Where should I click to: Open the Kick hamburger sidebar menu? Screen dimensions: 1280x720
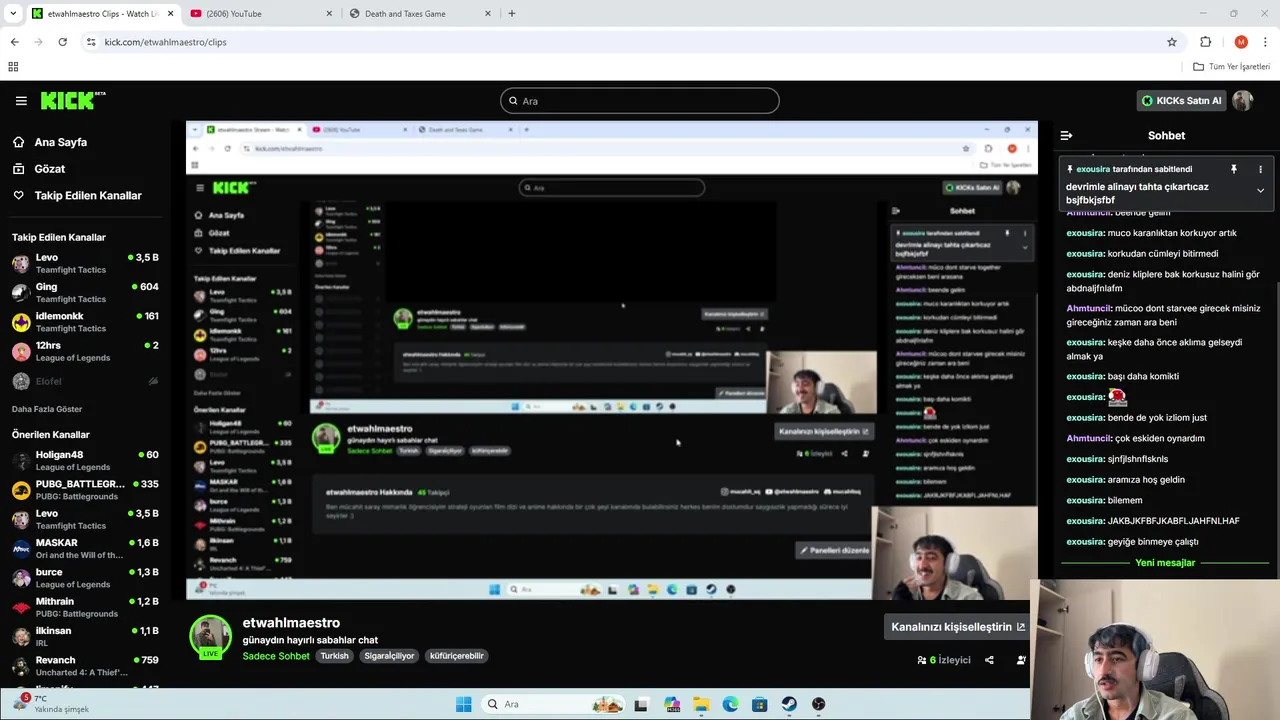coord(21,101)
